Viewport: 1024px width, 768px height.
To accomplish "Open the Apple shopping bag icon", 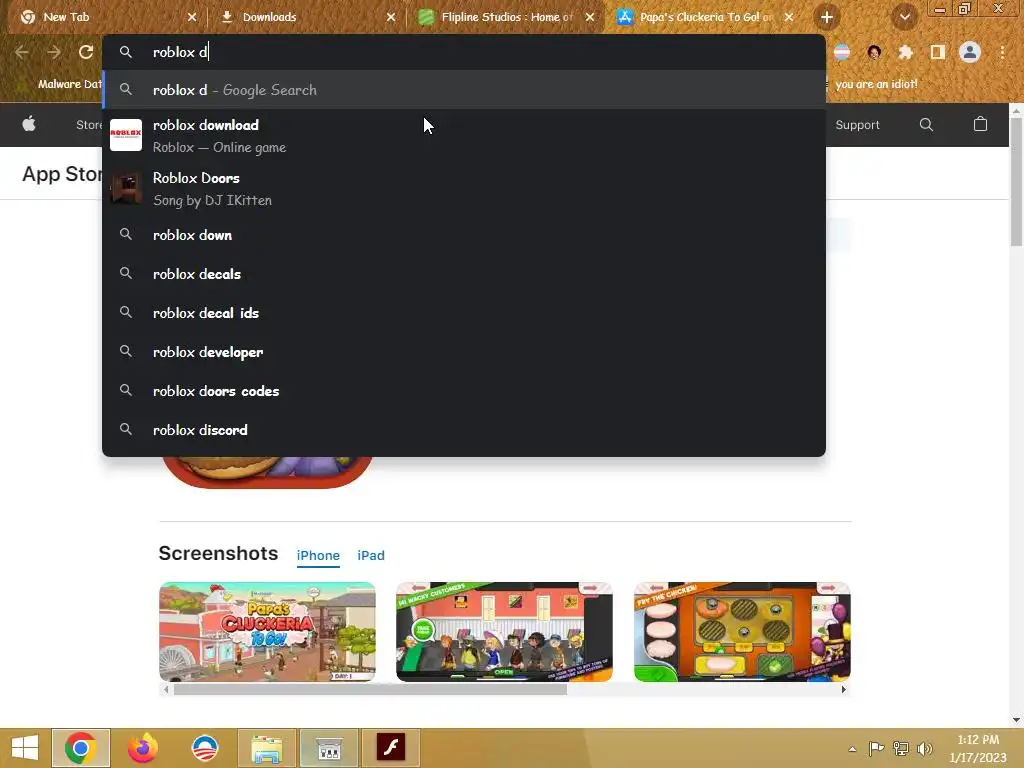I will [x=980, y=124].
